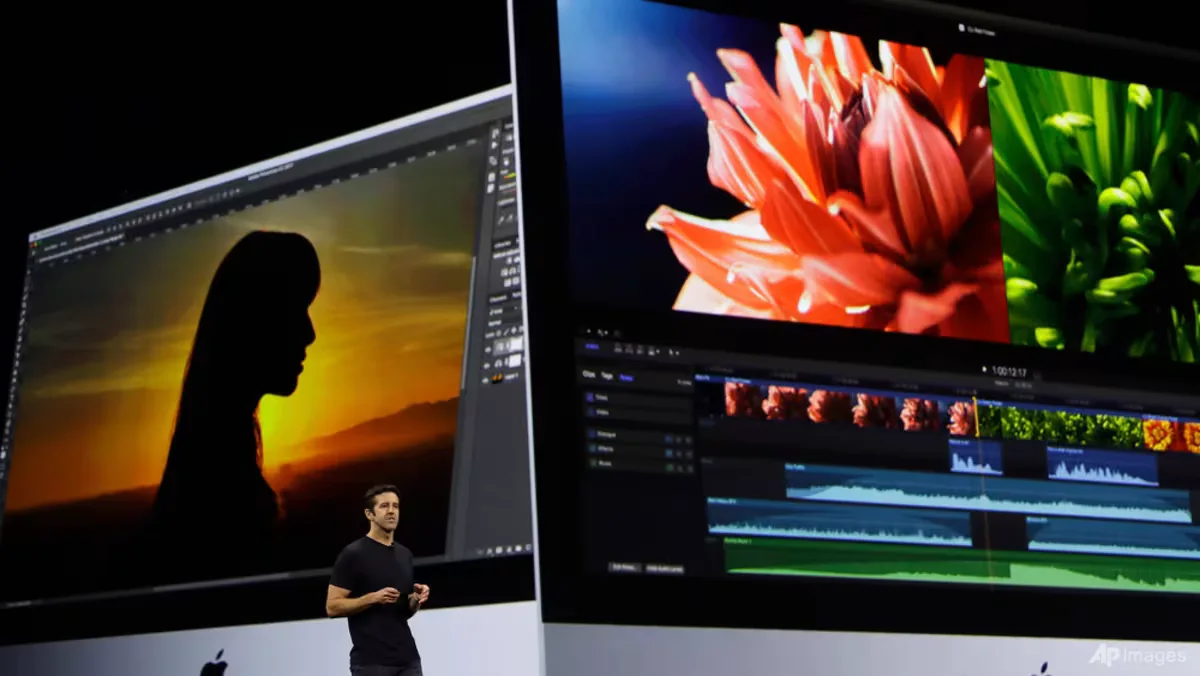This screenshot has width=1200, height=676.
Task: Click the 1:00:12:17 timecode display
Action: 1010,373
